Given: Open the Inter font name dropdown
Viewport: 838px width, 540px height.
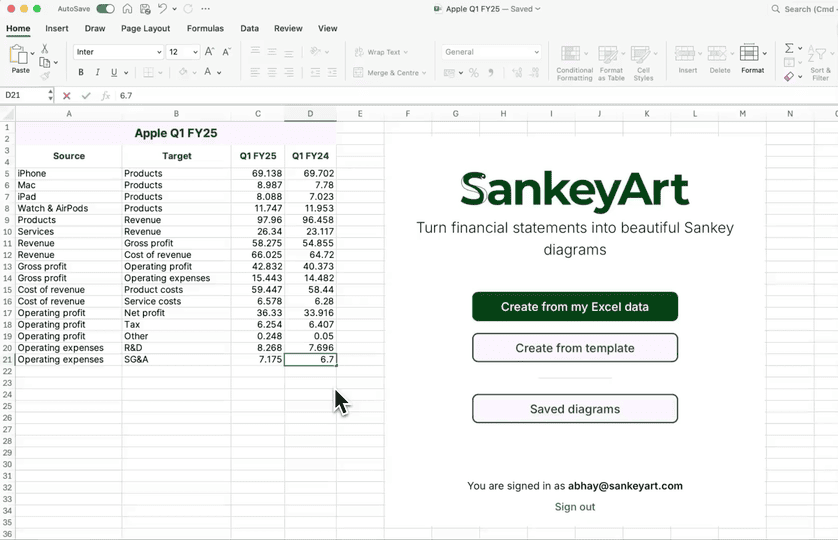Looking at the screenshot, I should (117, 52).
